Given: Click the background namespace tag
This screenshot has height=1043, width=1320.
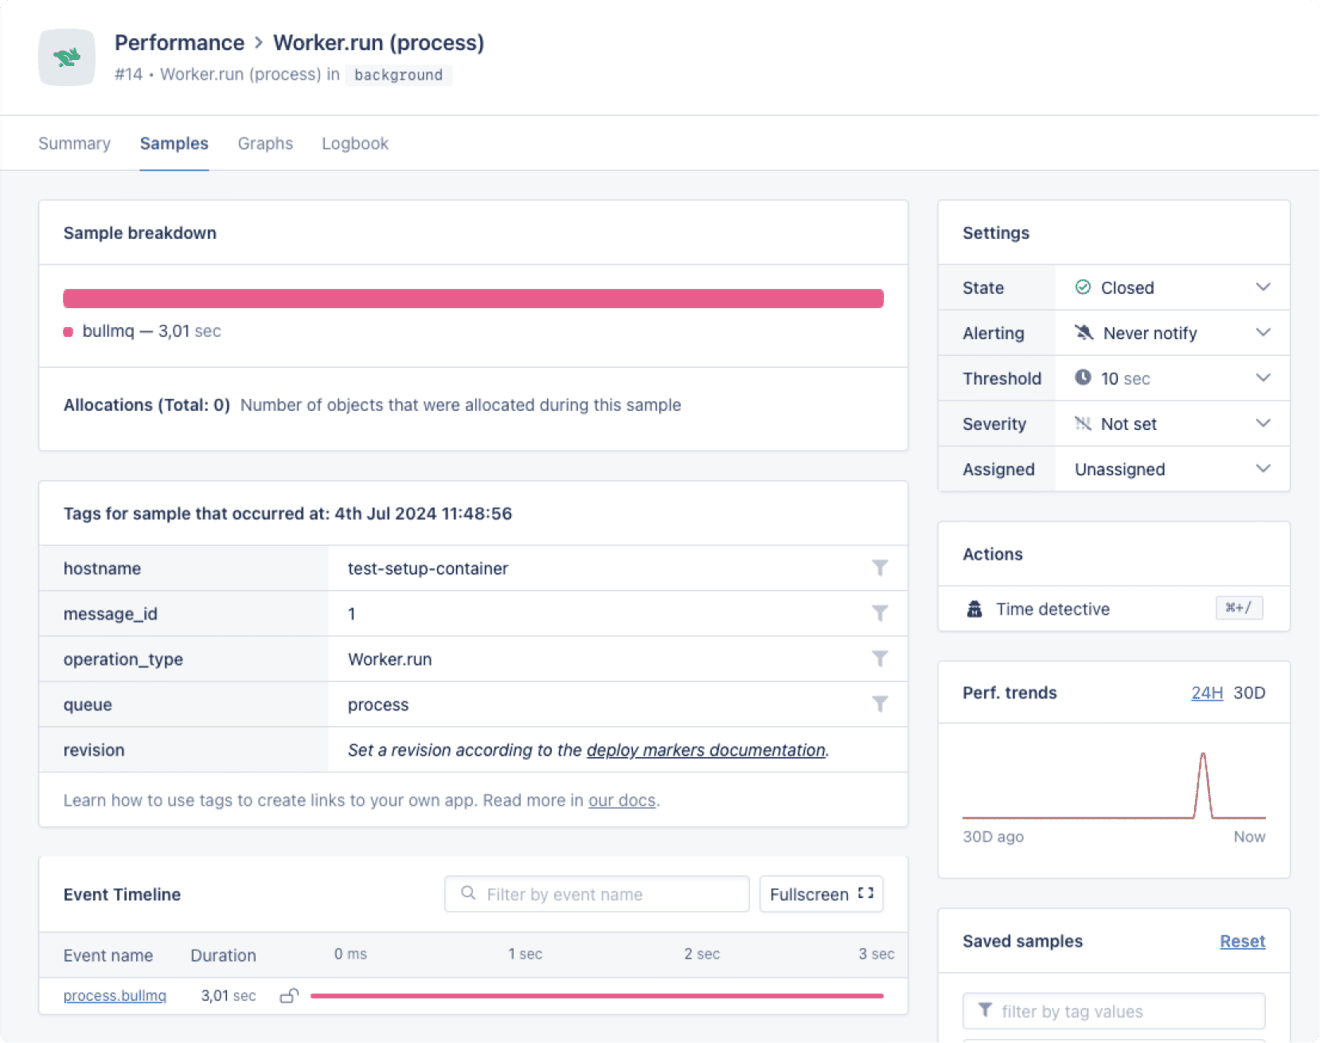Looking at the screenshot, I should click(398, 75).
